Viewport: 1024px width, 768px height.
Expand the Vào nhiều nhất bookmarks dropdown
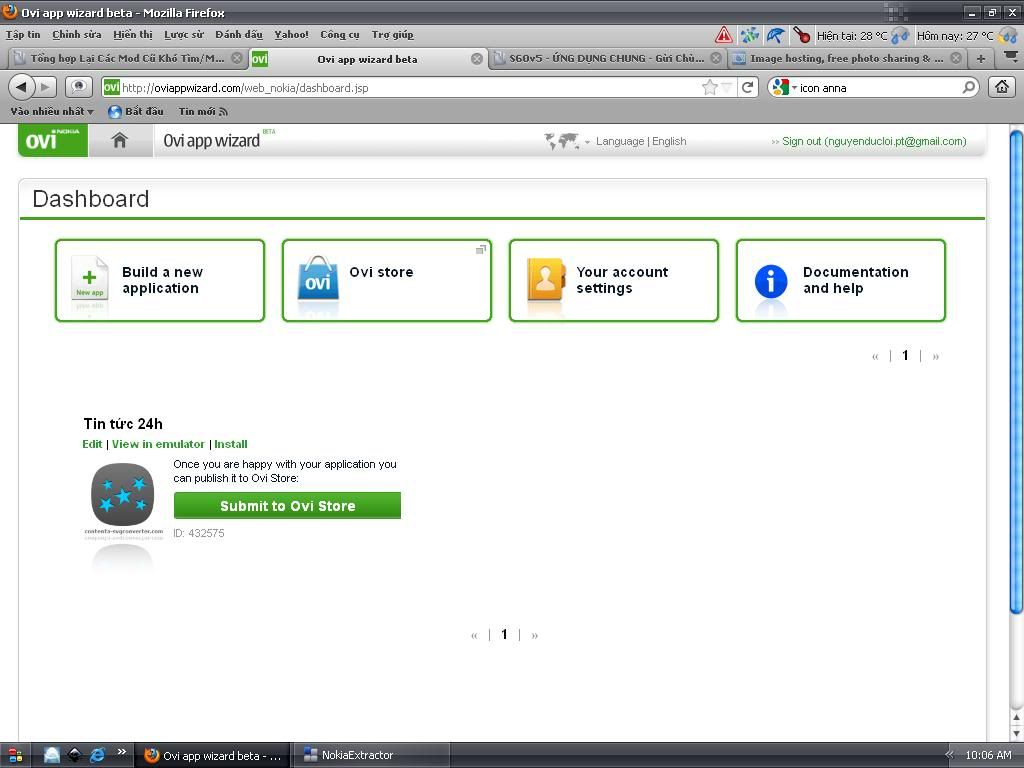(x=52, y=112)
